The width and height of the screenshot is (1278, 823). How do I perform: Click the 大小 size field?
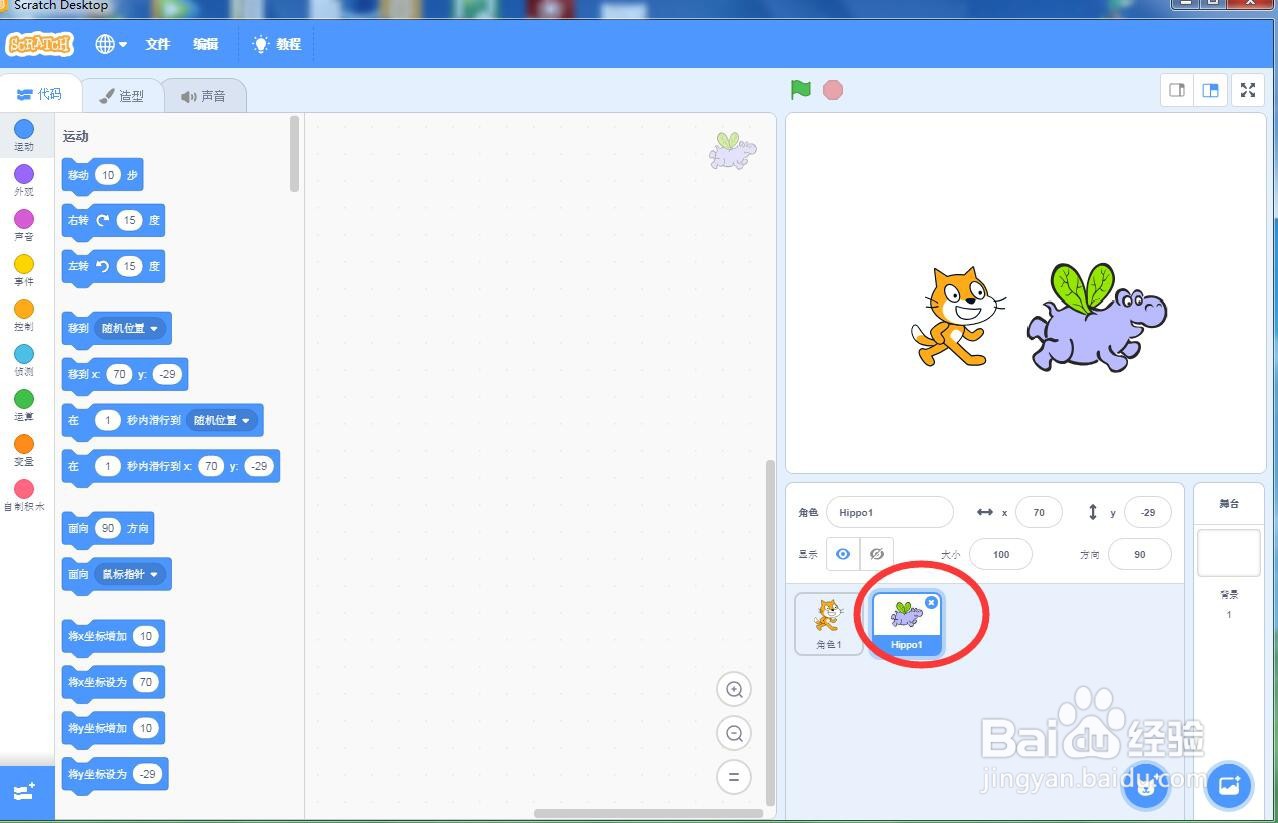(x=1001, y=554)
